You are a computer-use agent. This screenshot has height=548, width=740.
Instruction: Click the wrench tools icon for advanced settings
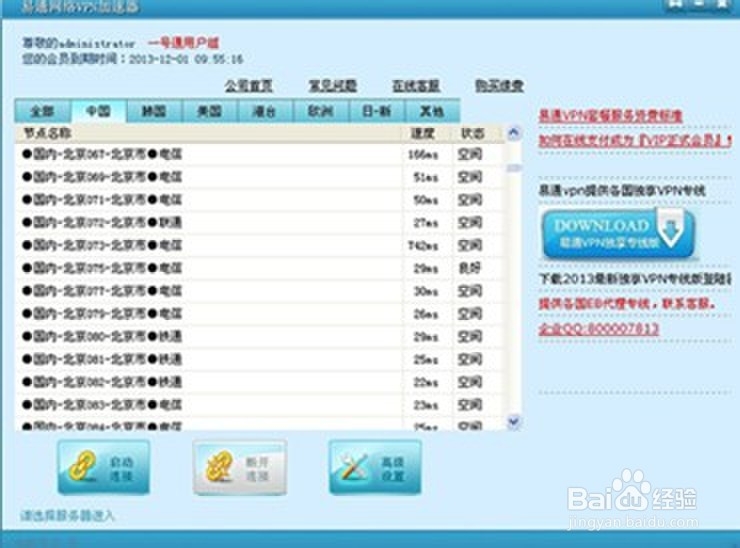tap(354, 467)
